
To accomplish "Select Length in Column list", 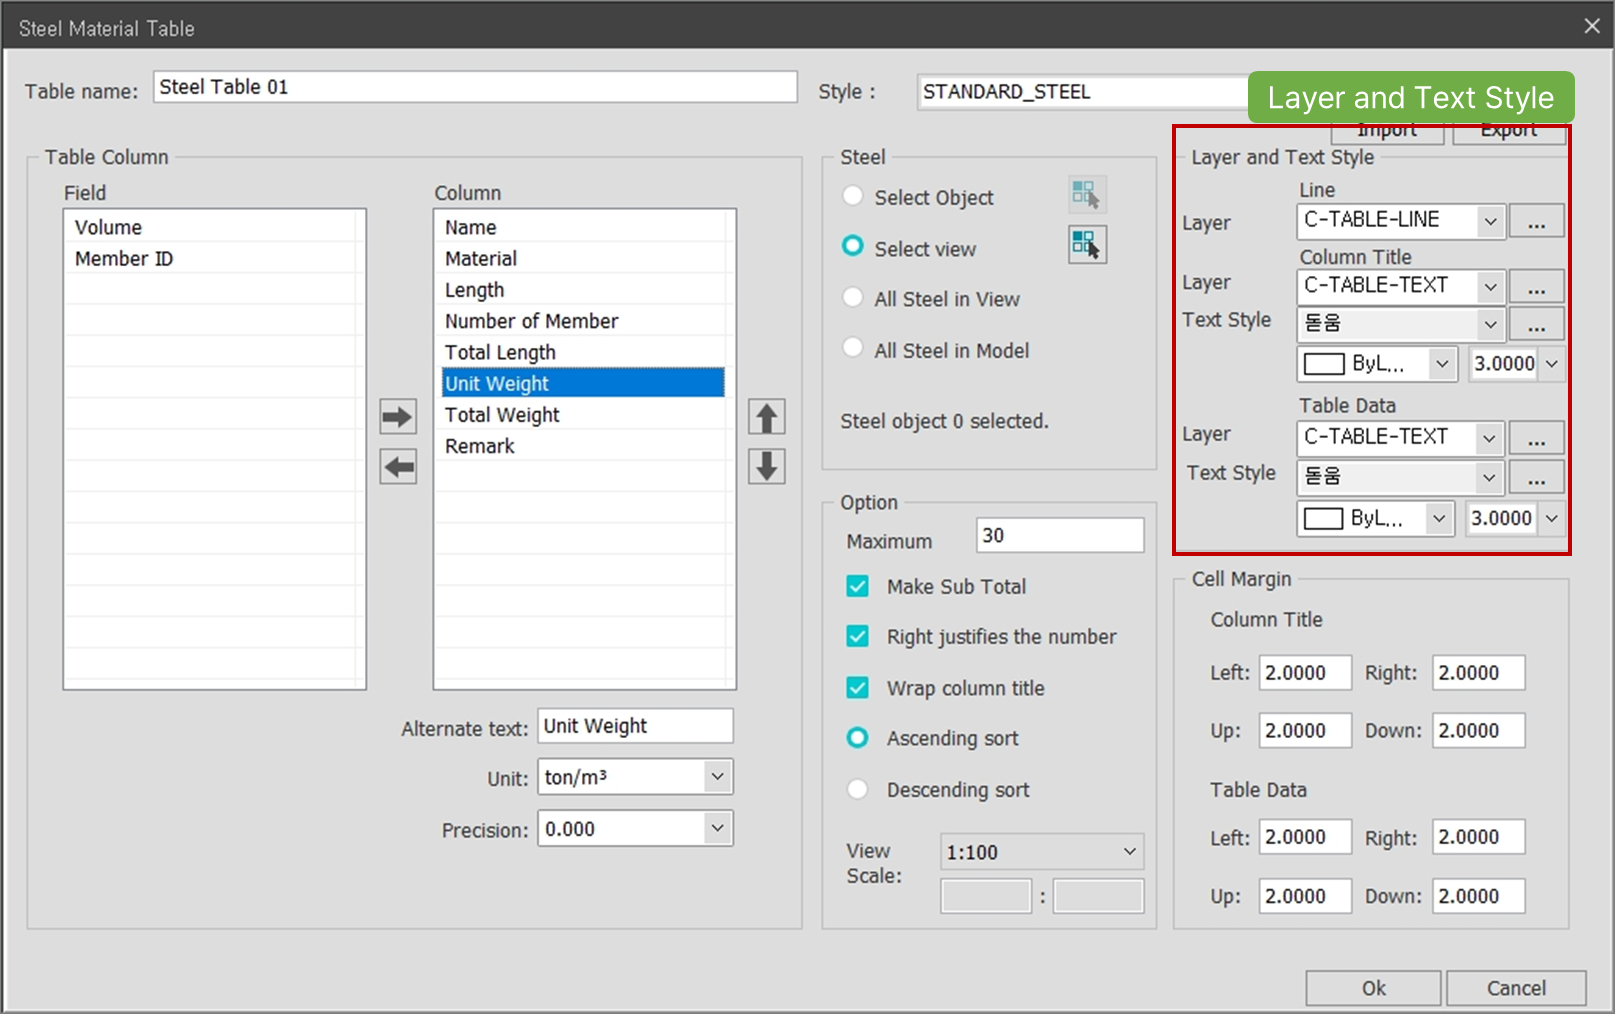I will [x=584, y=290].
